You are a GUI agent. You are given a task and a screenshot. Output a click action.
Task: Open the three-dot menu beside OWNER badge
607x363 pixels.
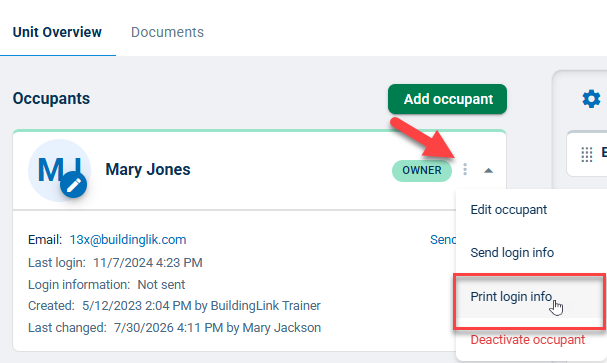click(465, 170)
